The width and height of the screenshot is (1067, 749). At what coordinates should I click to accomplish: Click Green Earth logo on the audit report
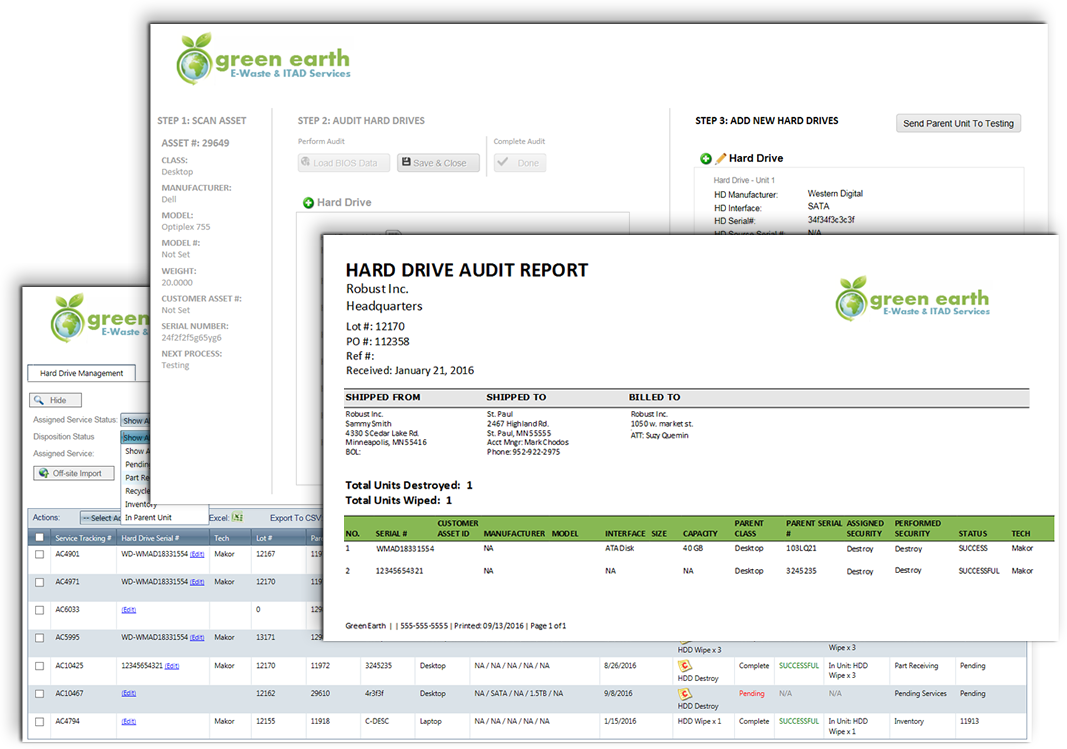pos(911,299)
